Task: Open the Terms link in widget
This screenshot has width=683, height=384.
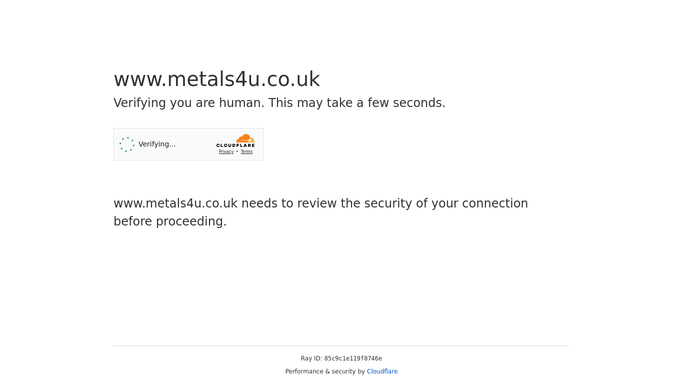Action: pos(247,152)
